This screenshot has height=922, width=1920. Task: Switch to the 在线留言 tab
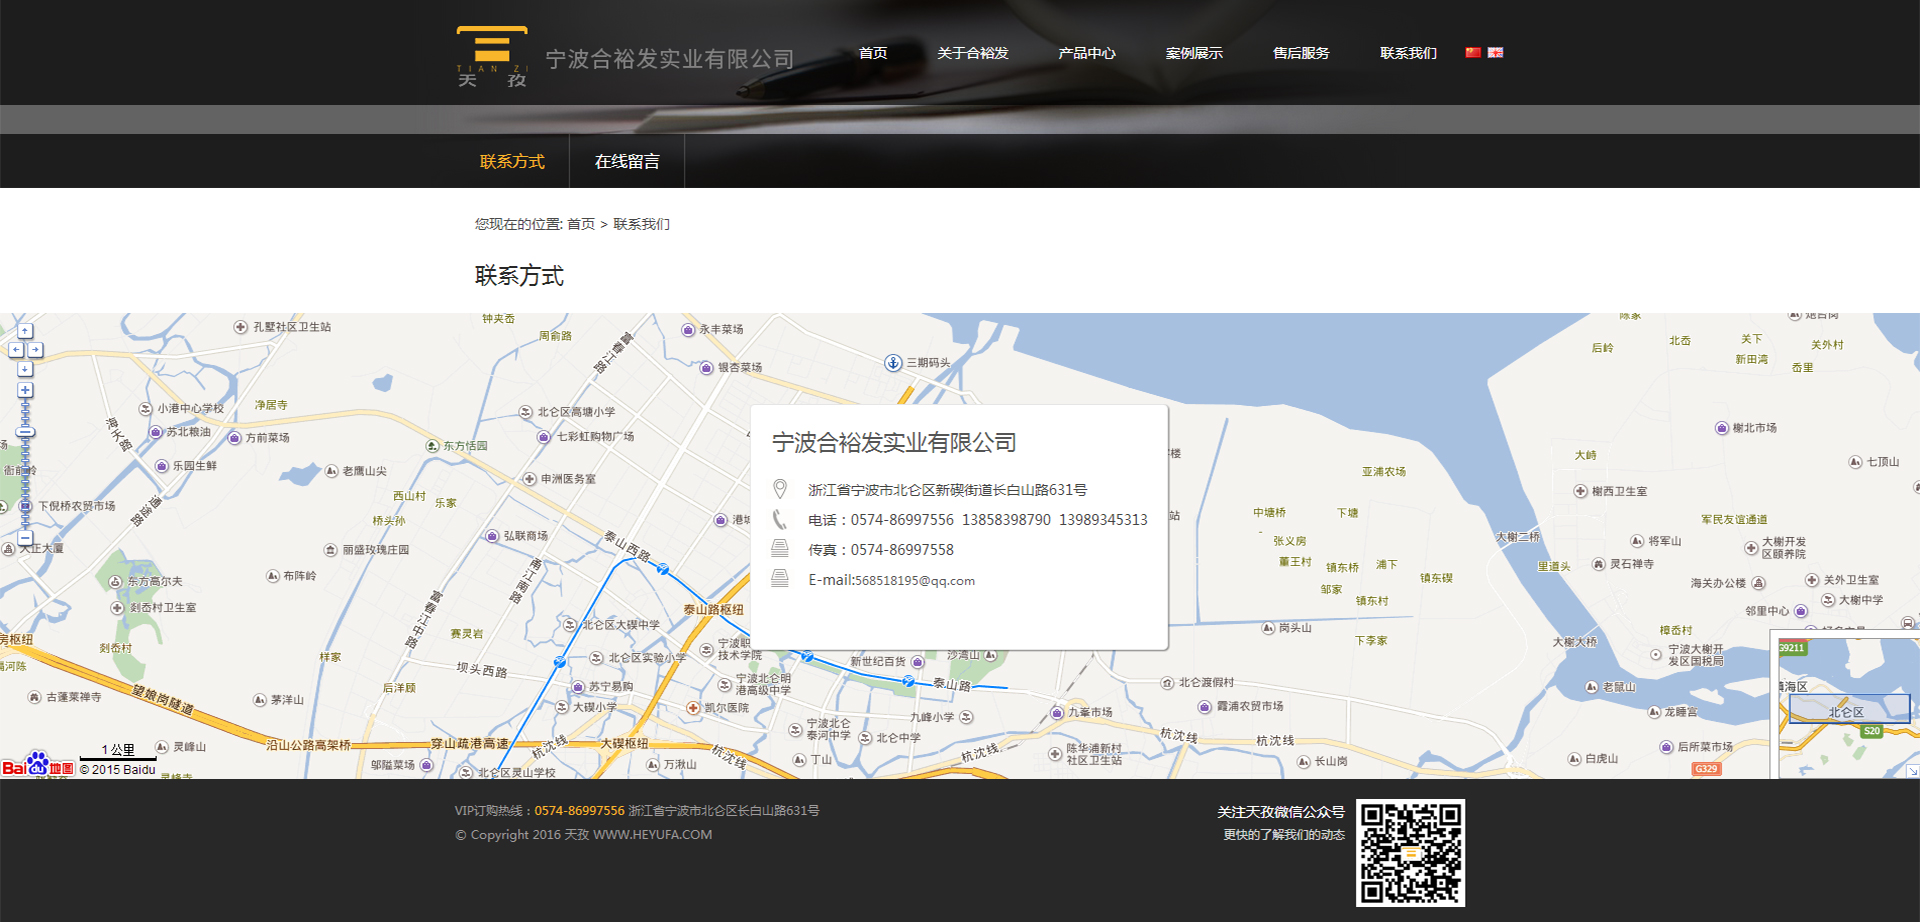tap(627, 161)
